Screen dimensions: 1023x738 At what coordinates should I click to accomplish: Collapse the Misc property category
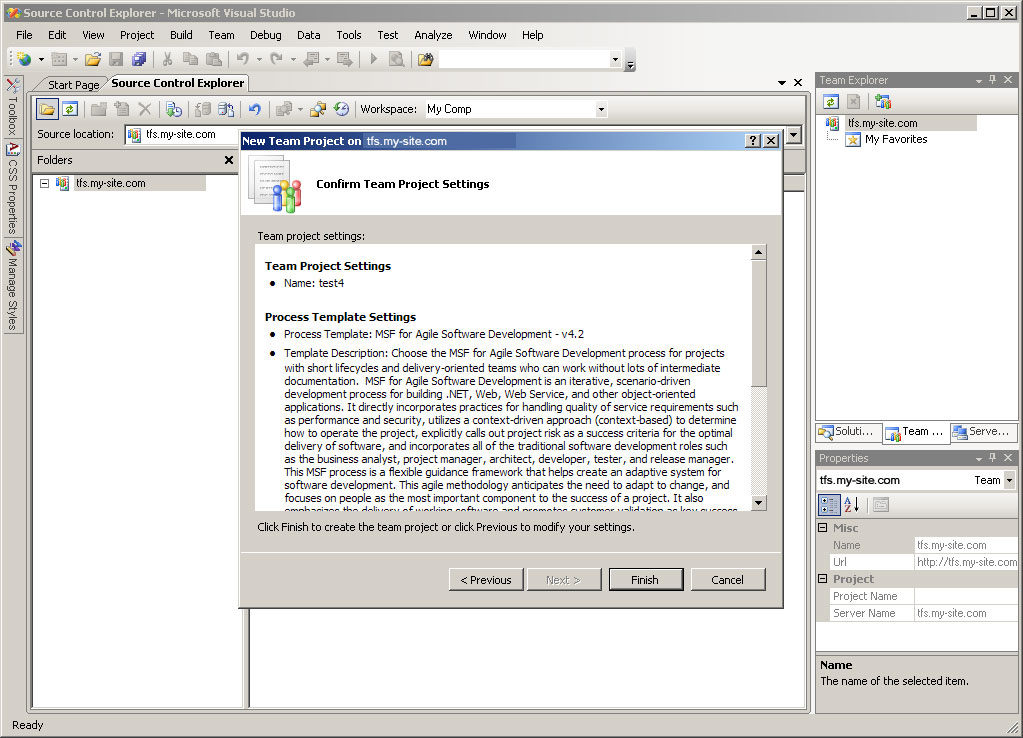click(823, 527)
